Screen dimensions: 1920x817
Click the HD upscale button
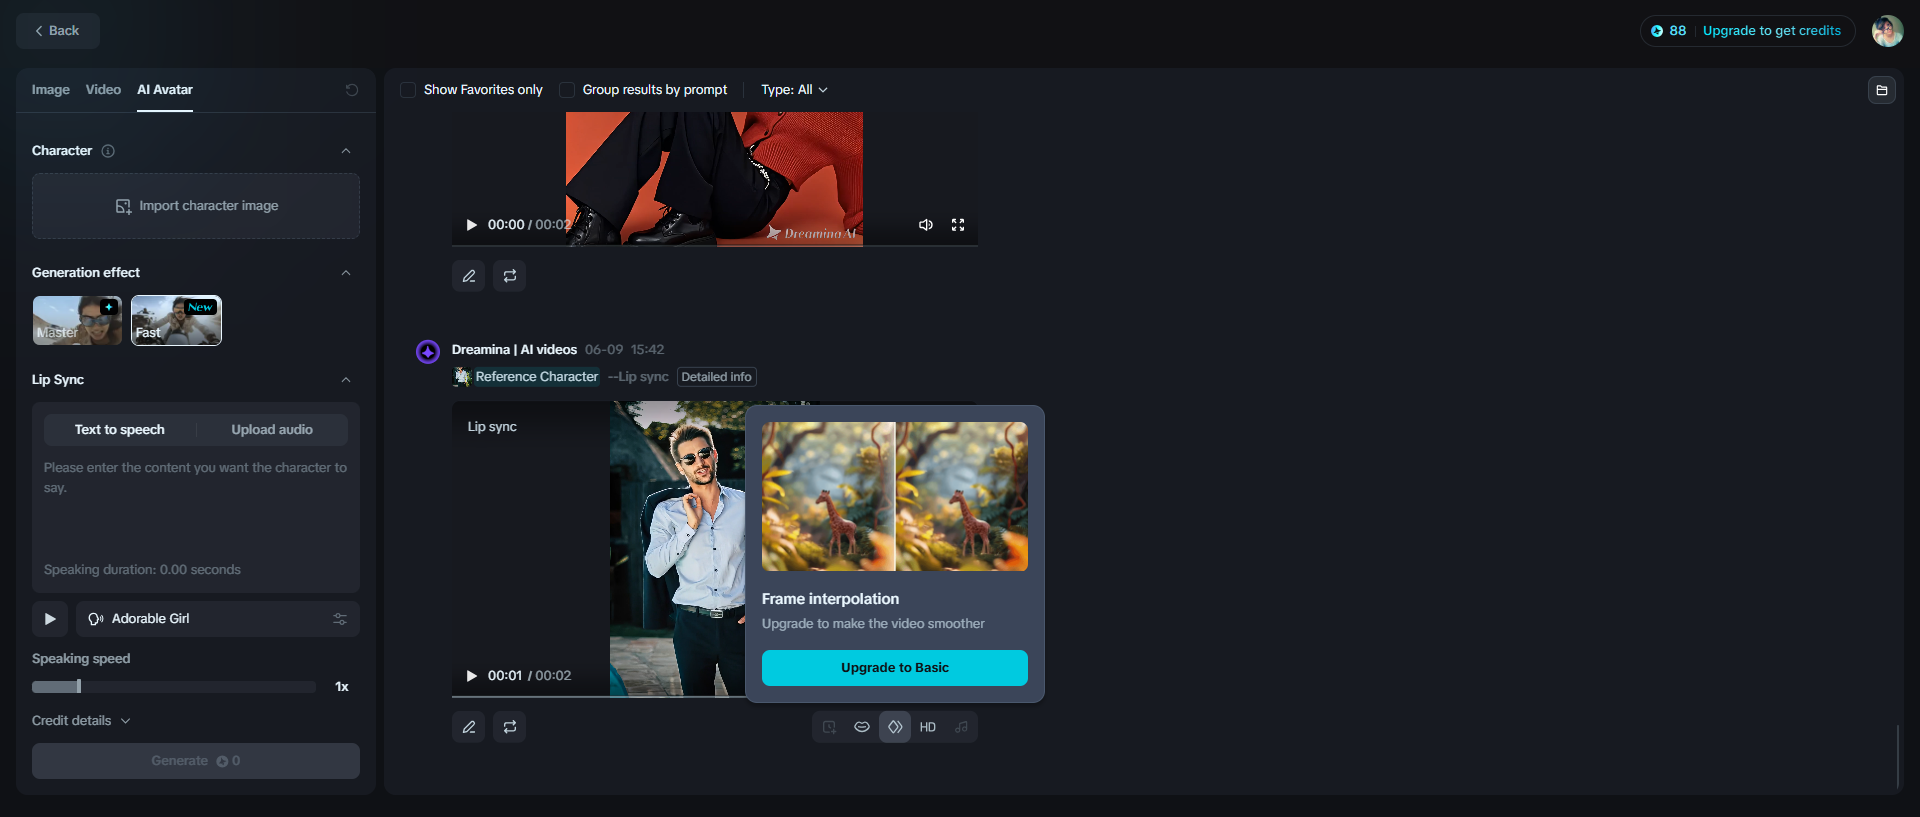pos(928,727)
